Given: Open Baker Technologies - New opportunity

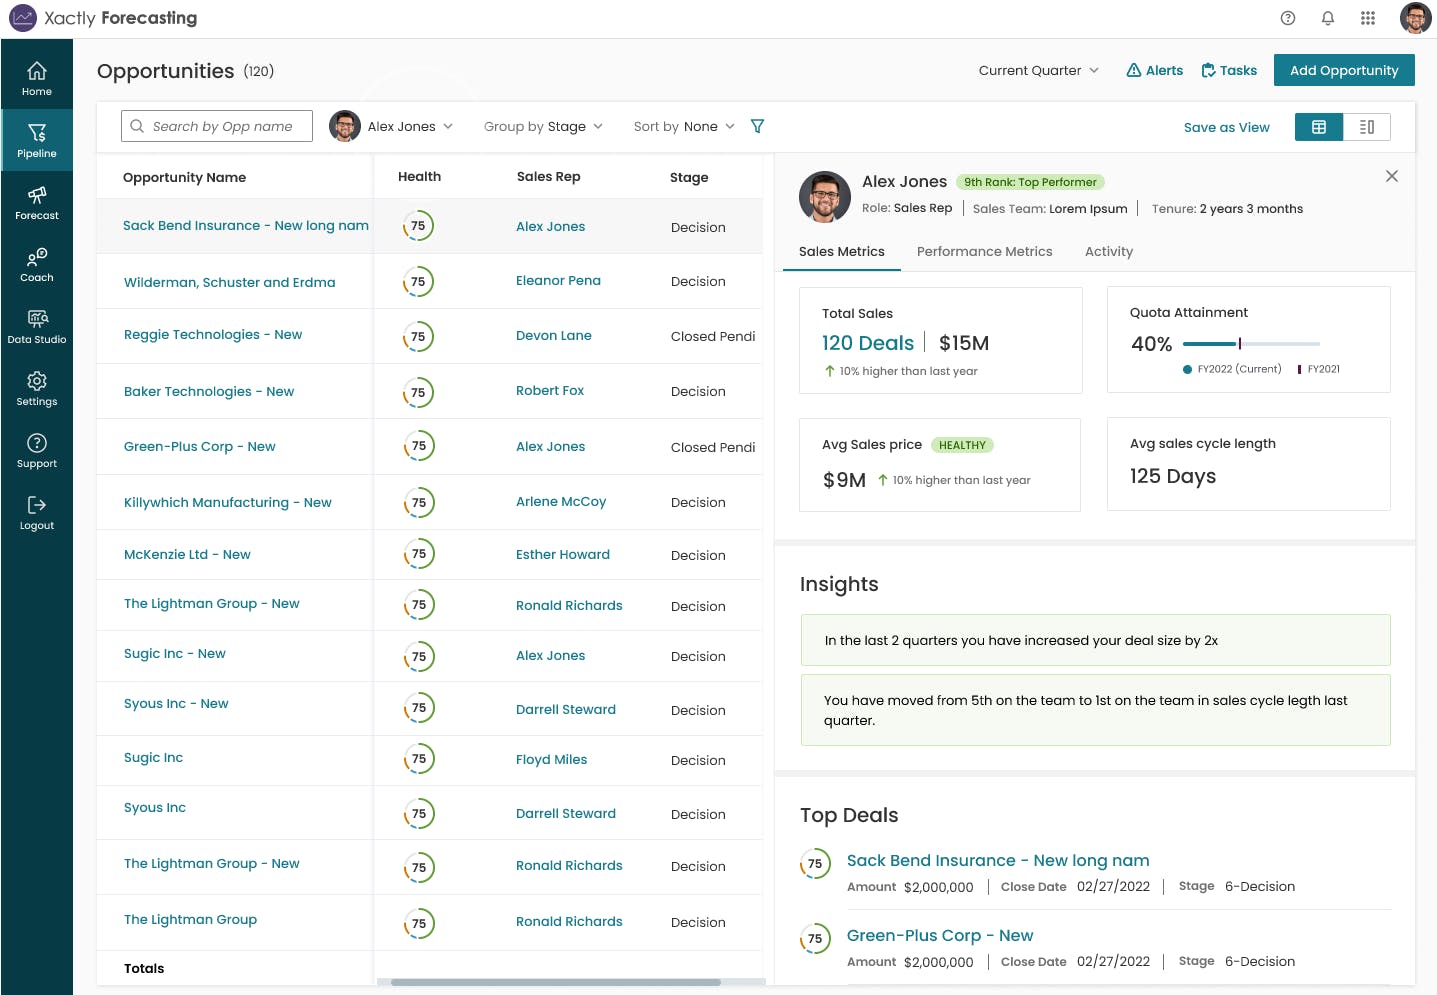Looking at the screenshot, I should coord(209,391).
